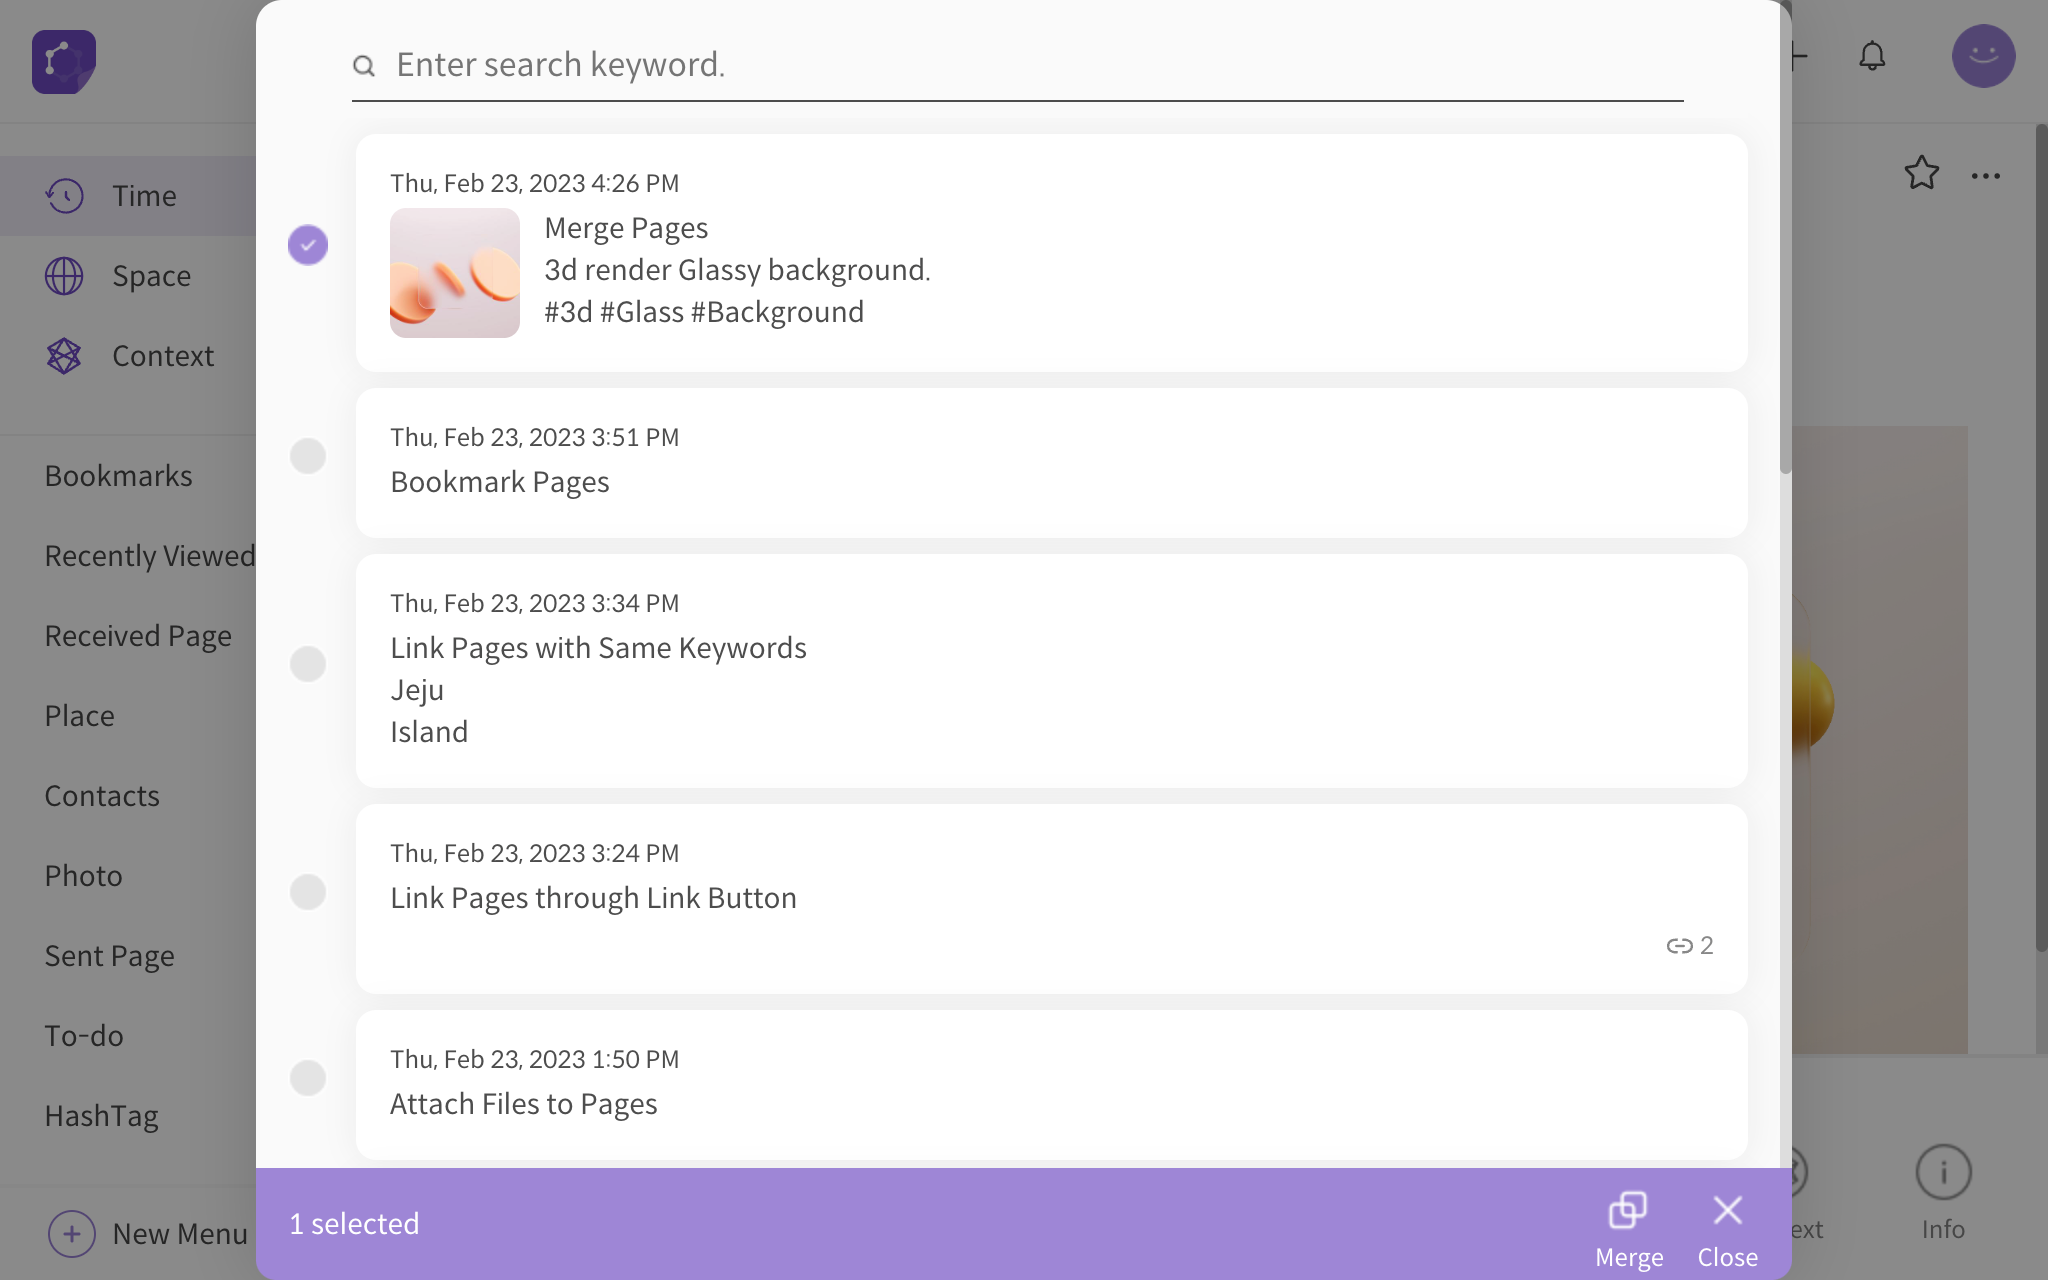Check the Link Pages with Same Keywords item

[308, 664]
